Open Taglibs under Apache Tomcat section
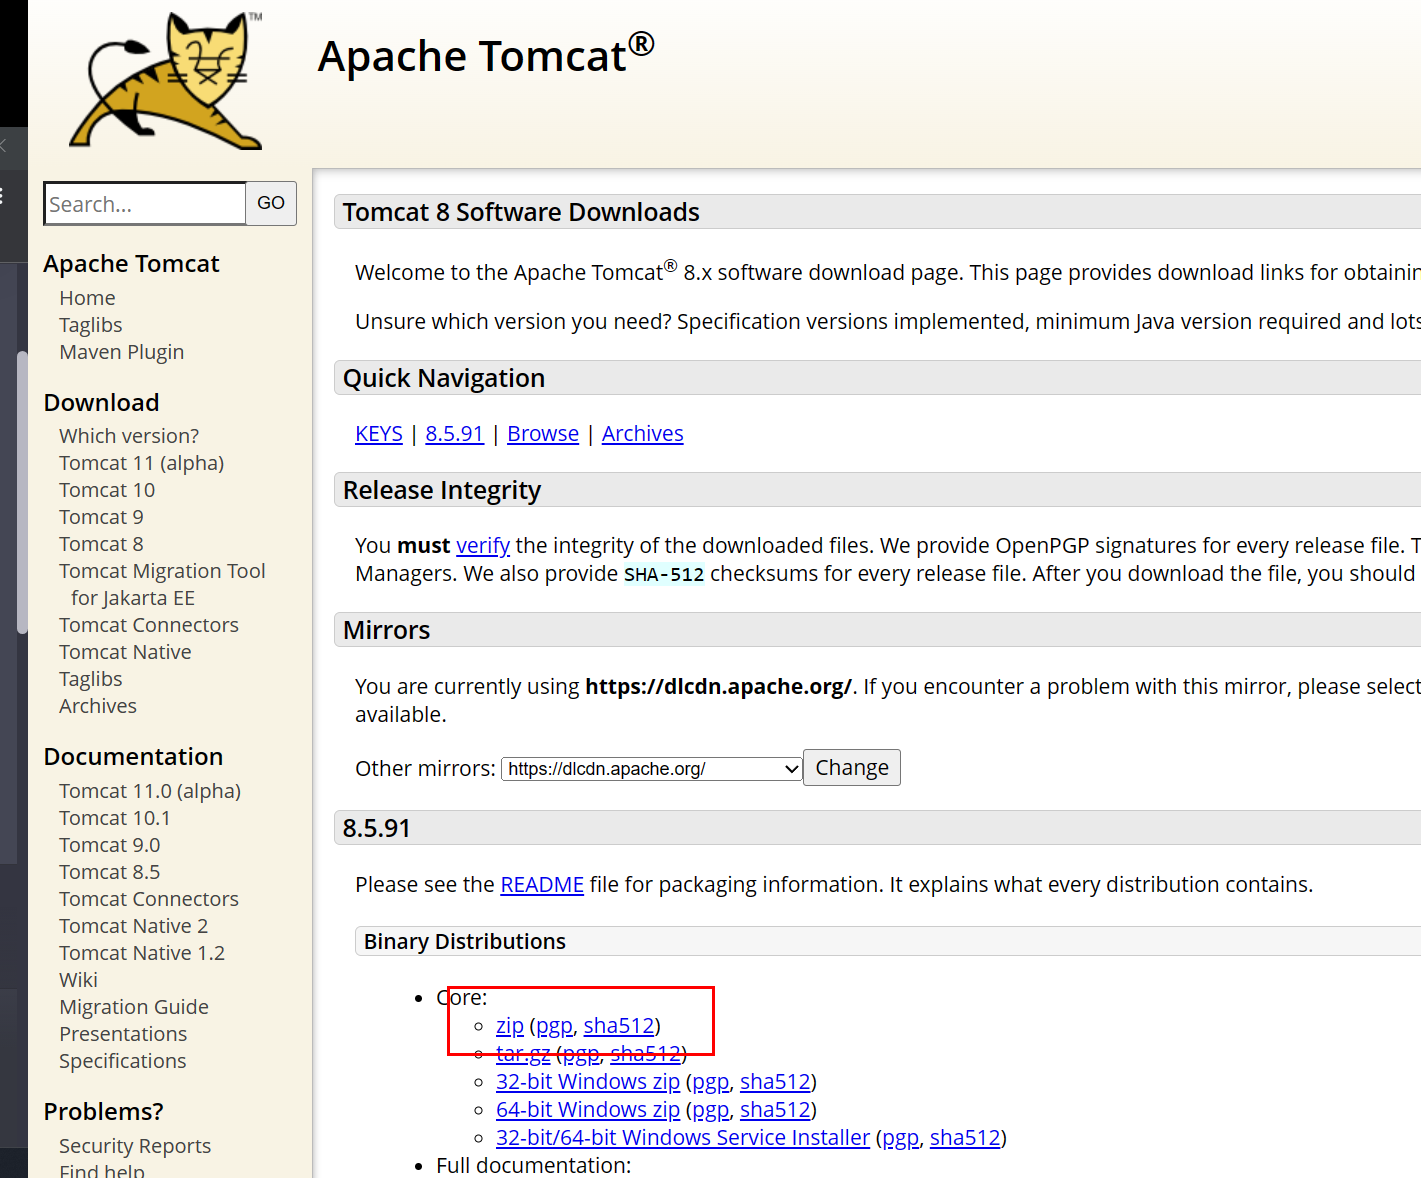The width and height of the screenshot is (1421, 1178). click(90, 325)
